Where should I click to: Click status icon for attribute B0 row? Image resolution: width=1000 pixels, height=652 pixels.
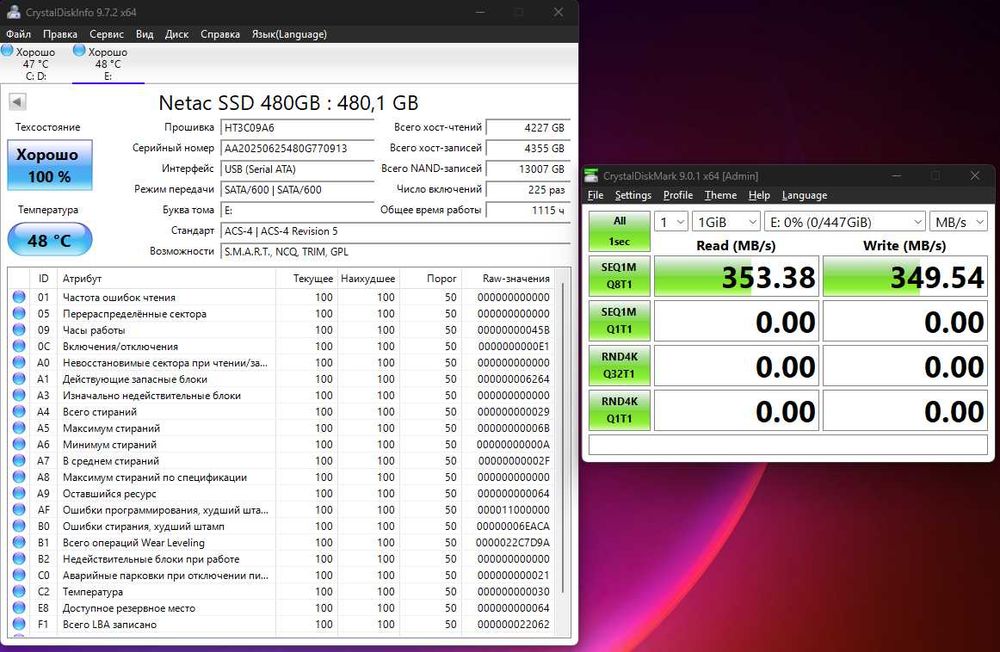(x=19, y=526)
